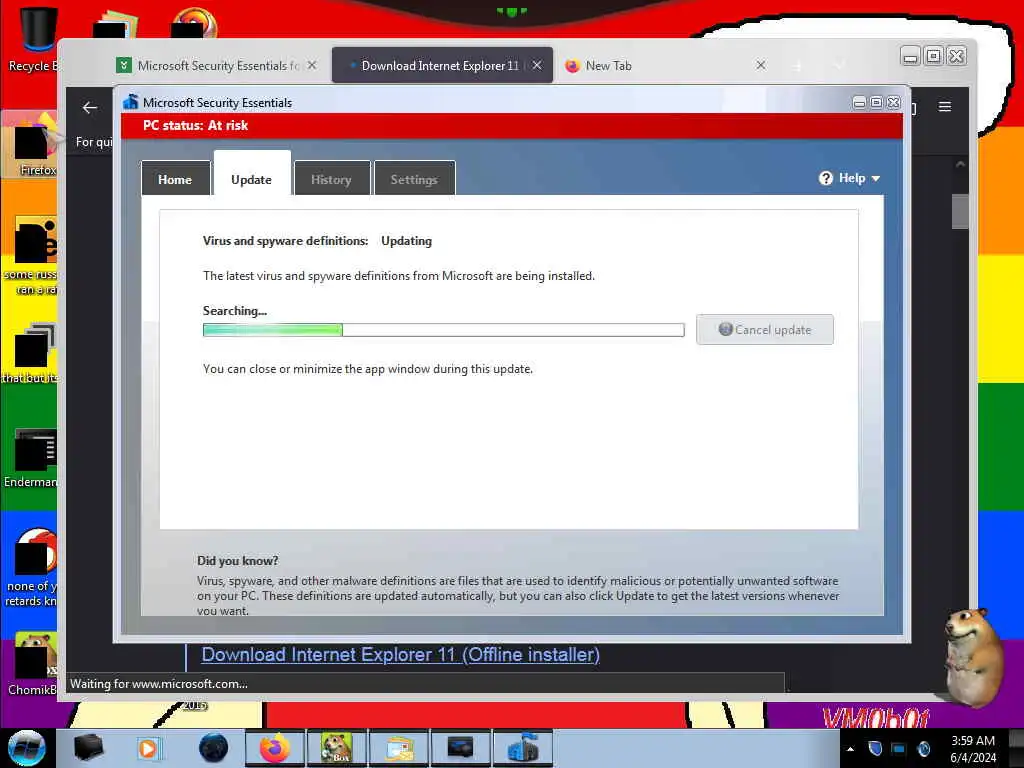This screenshot has width=1024, height=768.
Task: Click the 'Updating' definitions status text
Action: (x=406, y=241)
